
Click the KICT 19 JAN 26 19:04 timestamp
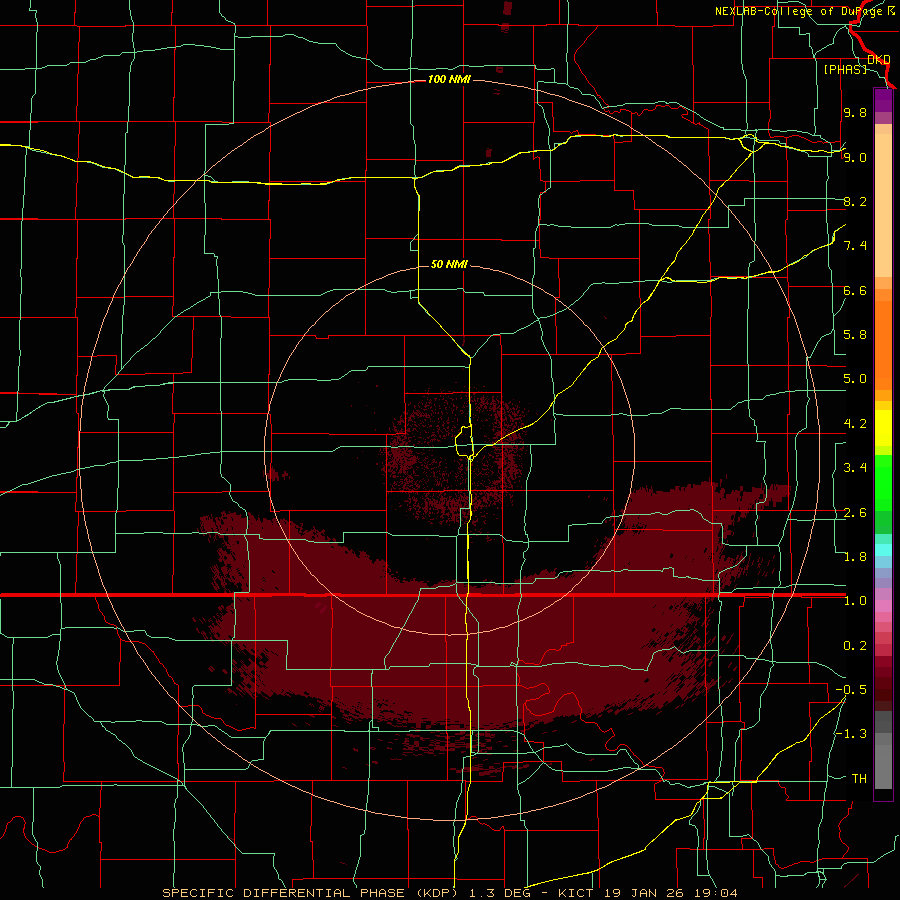tap(647, 893)
